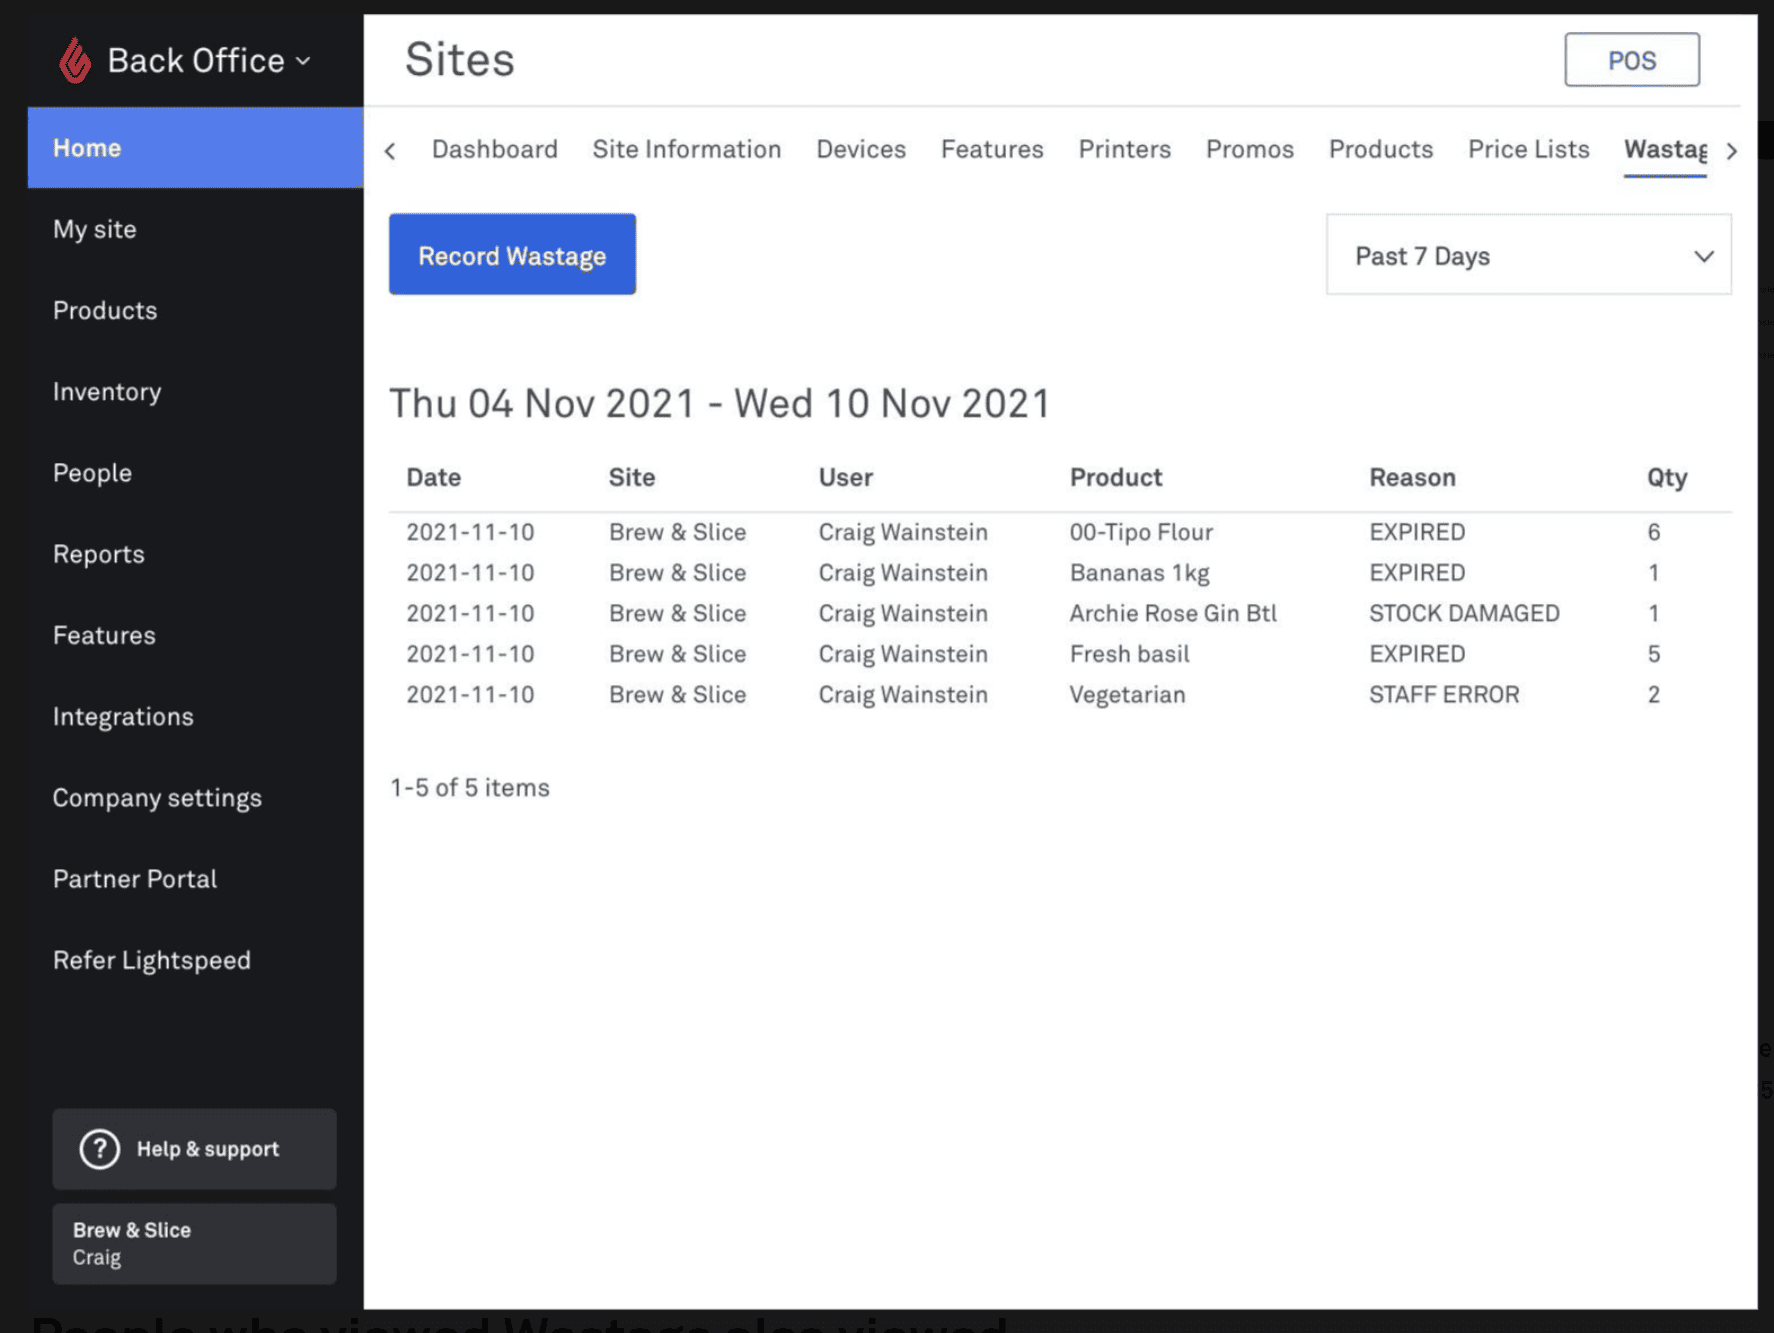
Task: Click the Refer Lightspeed sidebar link
Action: [x=152, y=960]
